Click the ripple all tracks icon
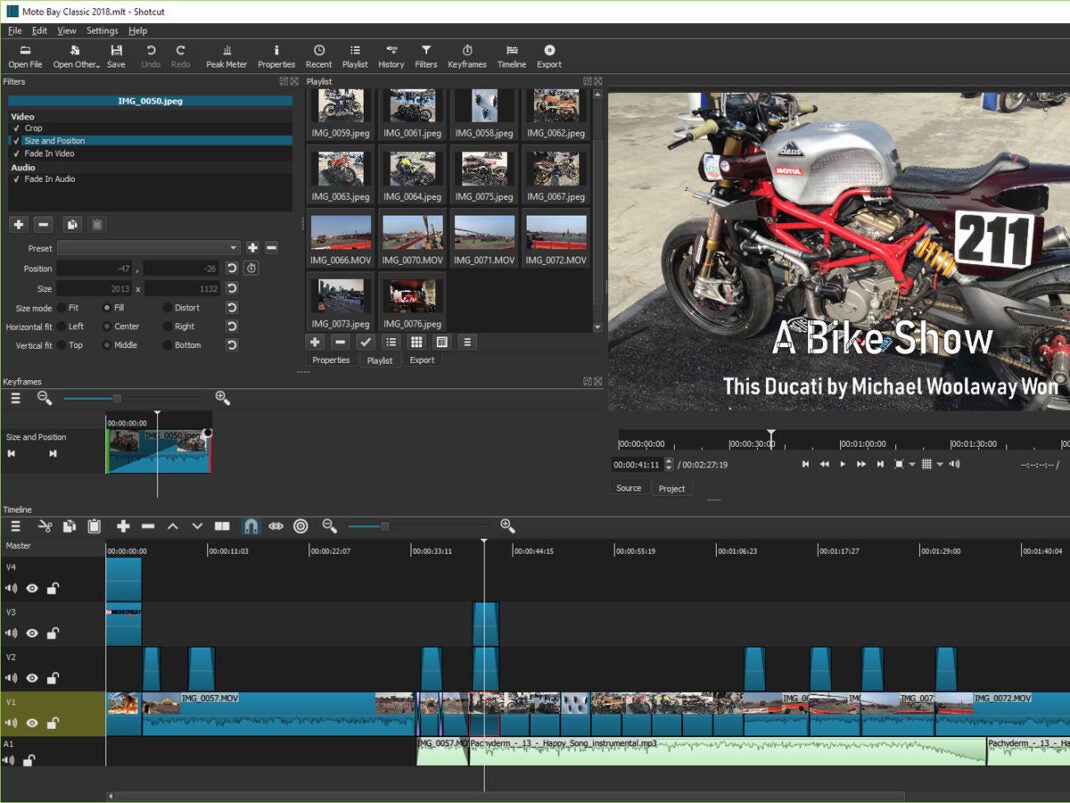 pyautogui.click(x=300, y=526)
